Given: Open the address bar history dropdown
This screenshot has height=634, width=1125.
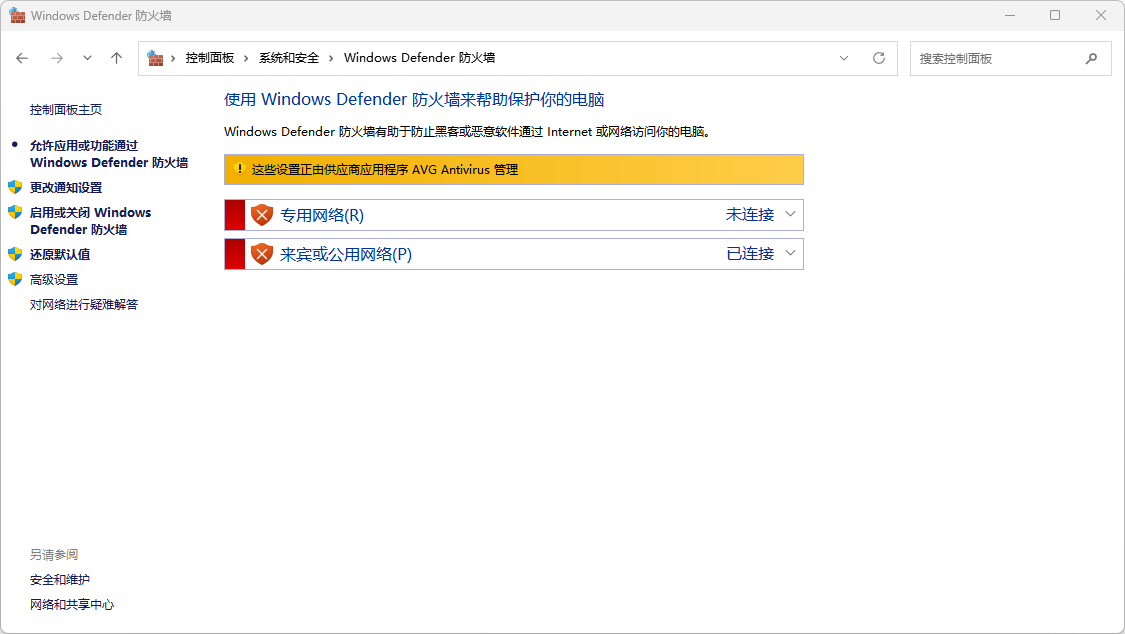Looking at the screenshot, I should click(844, 58).
